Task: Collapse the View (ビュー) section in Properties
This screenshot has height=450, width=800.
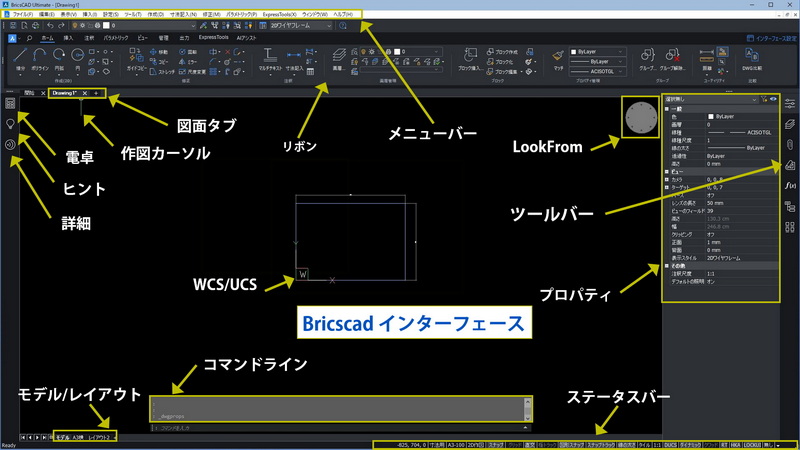Action: tap(667, 172)
